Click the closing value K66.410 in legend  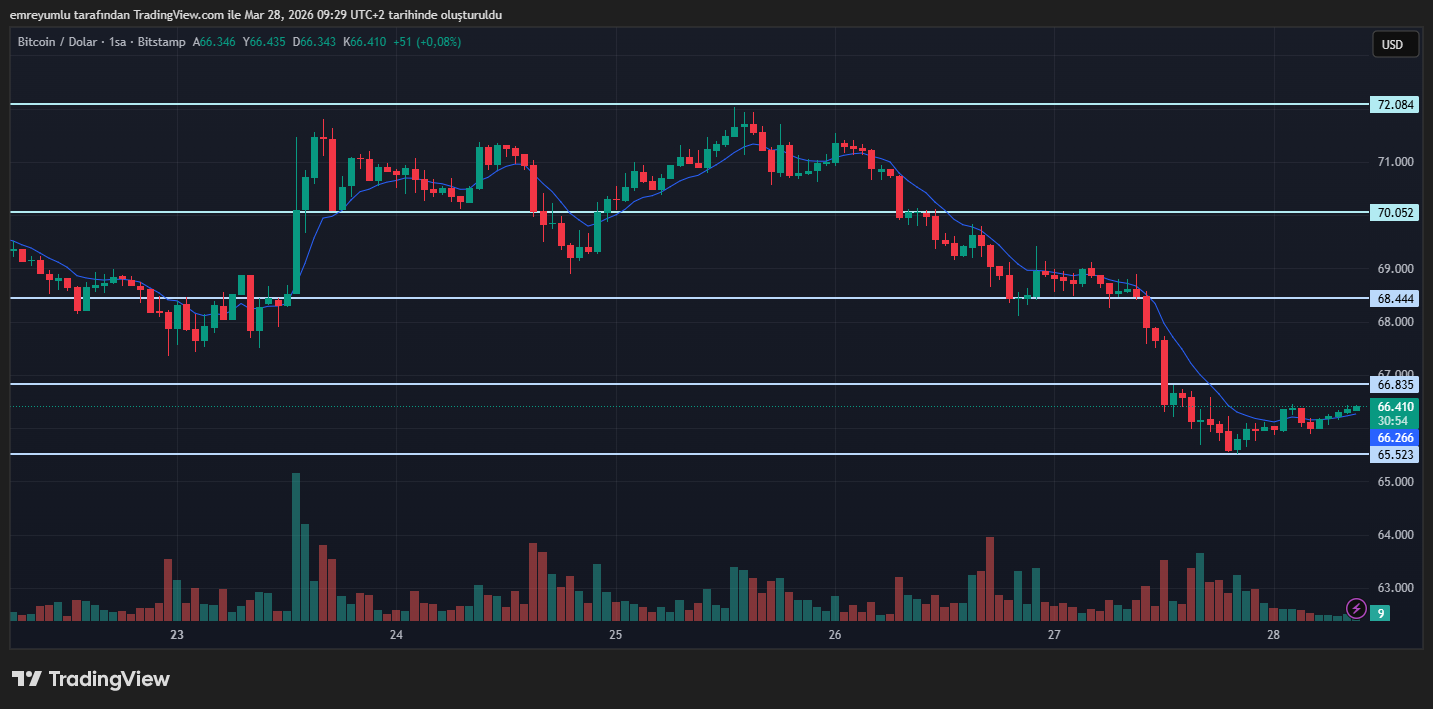tap(365, 42)
